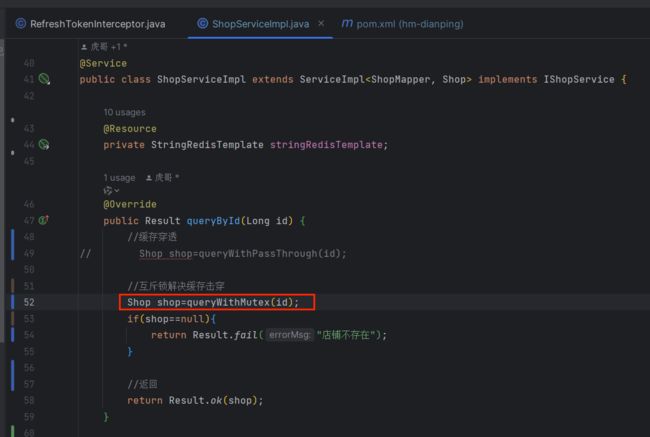
Task: Click the class icon on ShopServiceImpl.java tab
Action: coord(202,24)
